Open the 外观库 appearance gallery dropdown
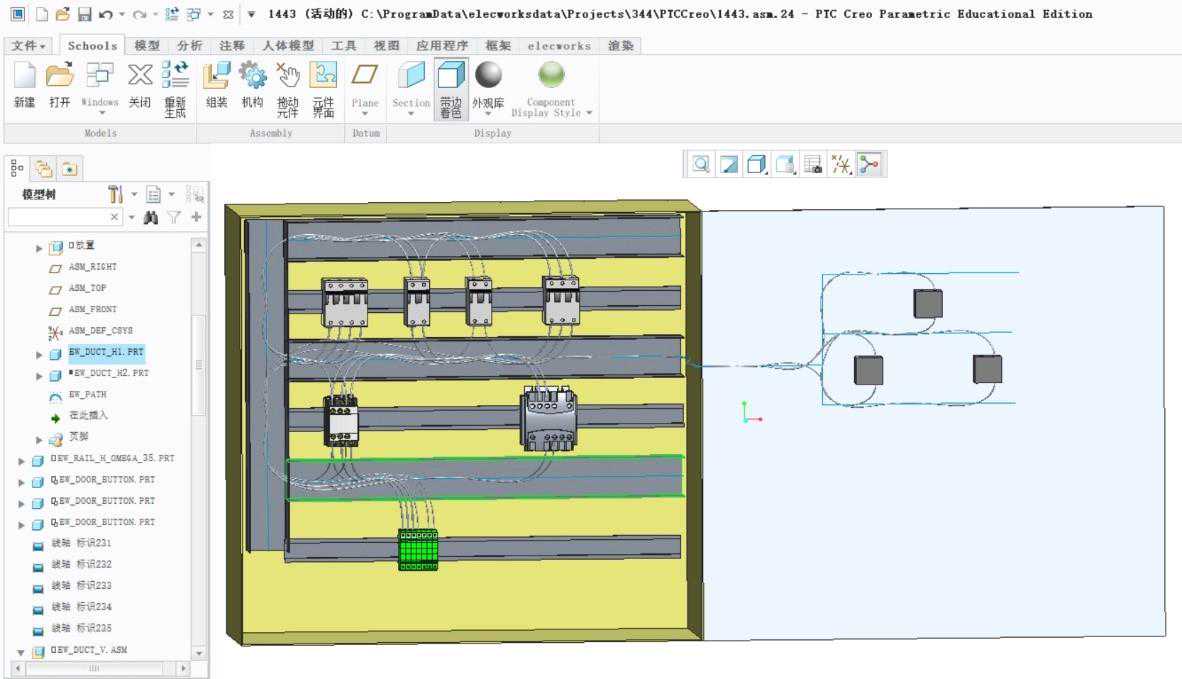 pos(488,113)
